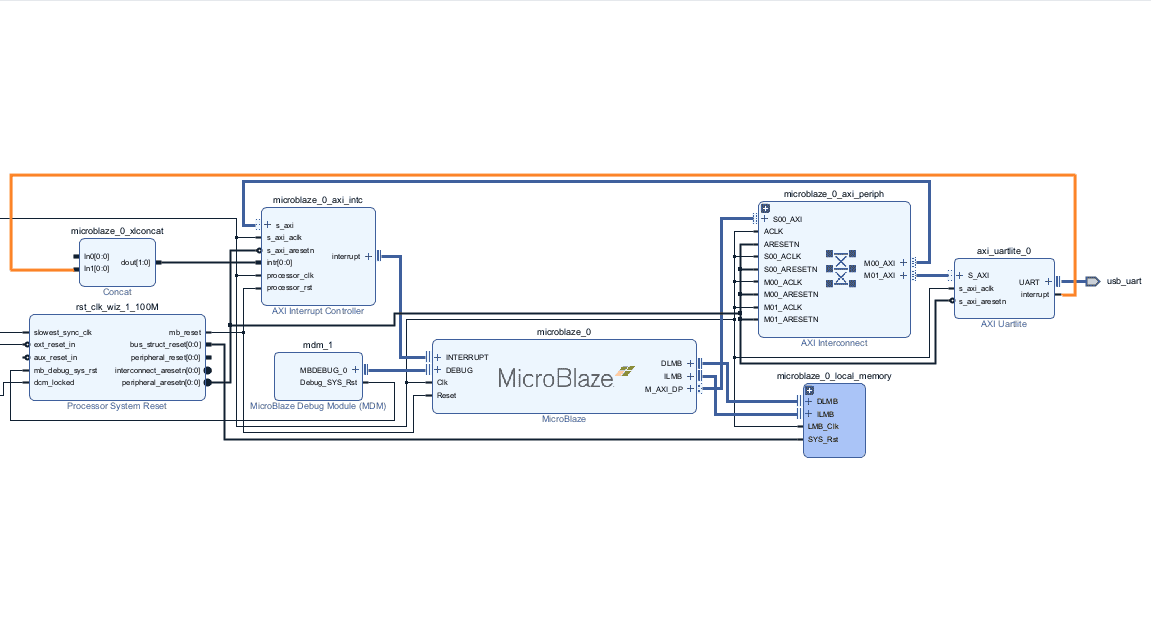Image resolution: width=1151 pixels, height=635 pixels.
Task: Expand interrupt output on AXI Interrupt Controller
Action: (368, 256)
